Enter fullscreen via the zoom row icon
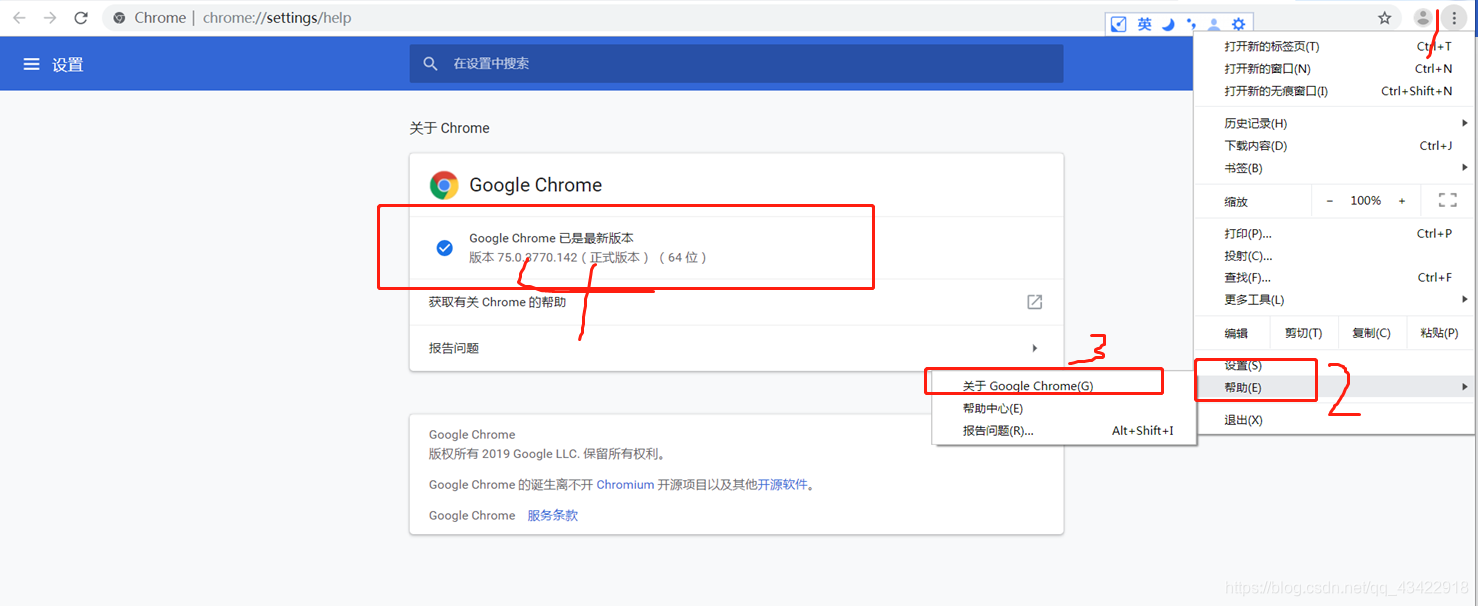This screenshot has height=606, width=1478. pos(1447,200)
